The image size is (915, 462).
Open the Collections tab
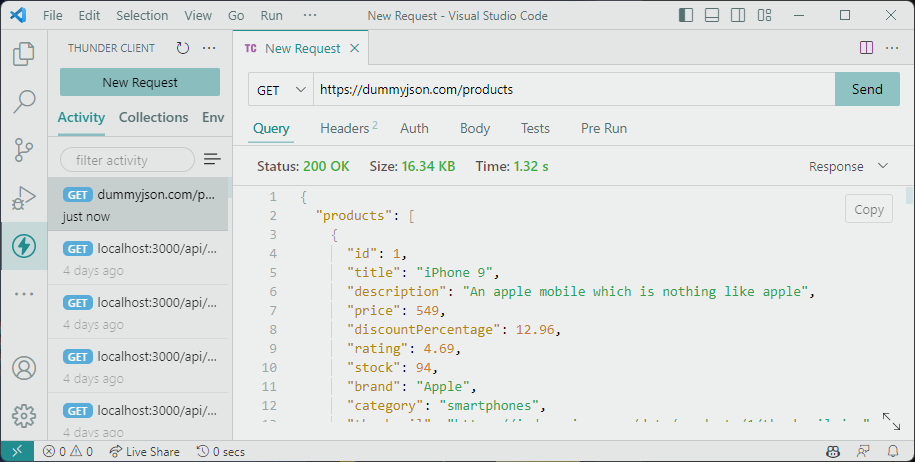[x=153, y=117]
